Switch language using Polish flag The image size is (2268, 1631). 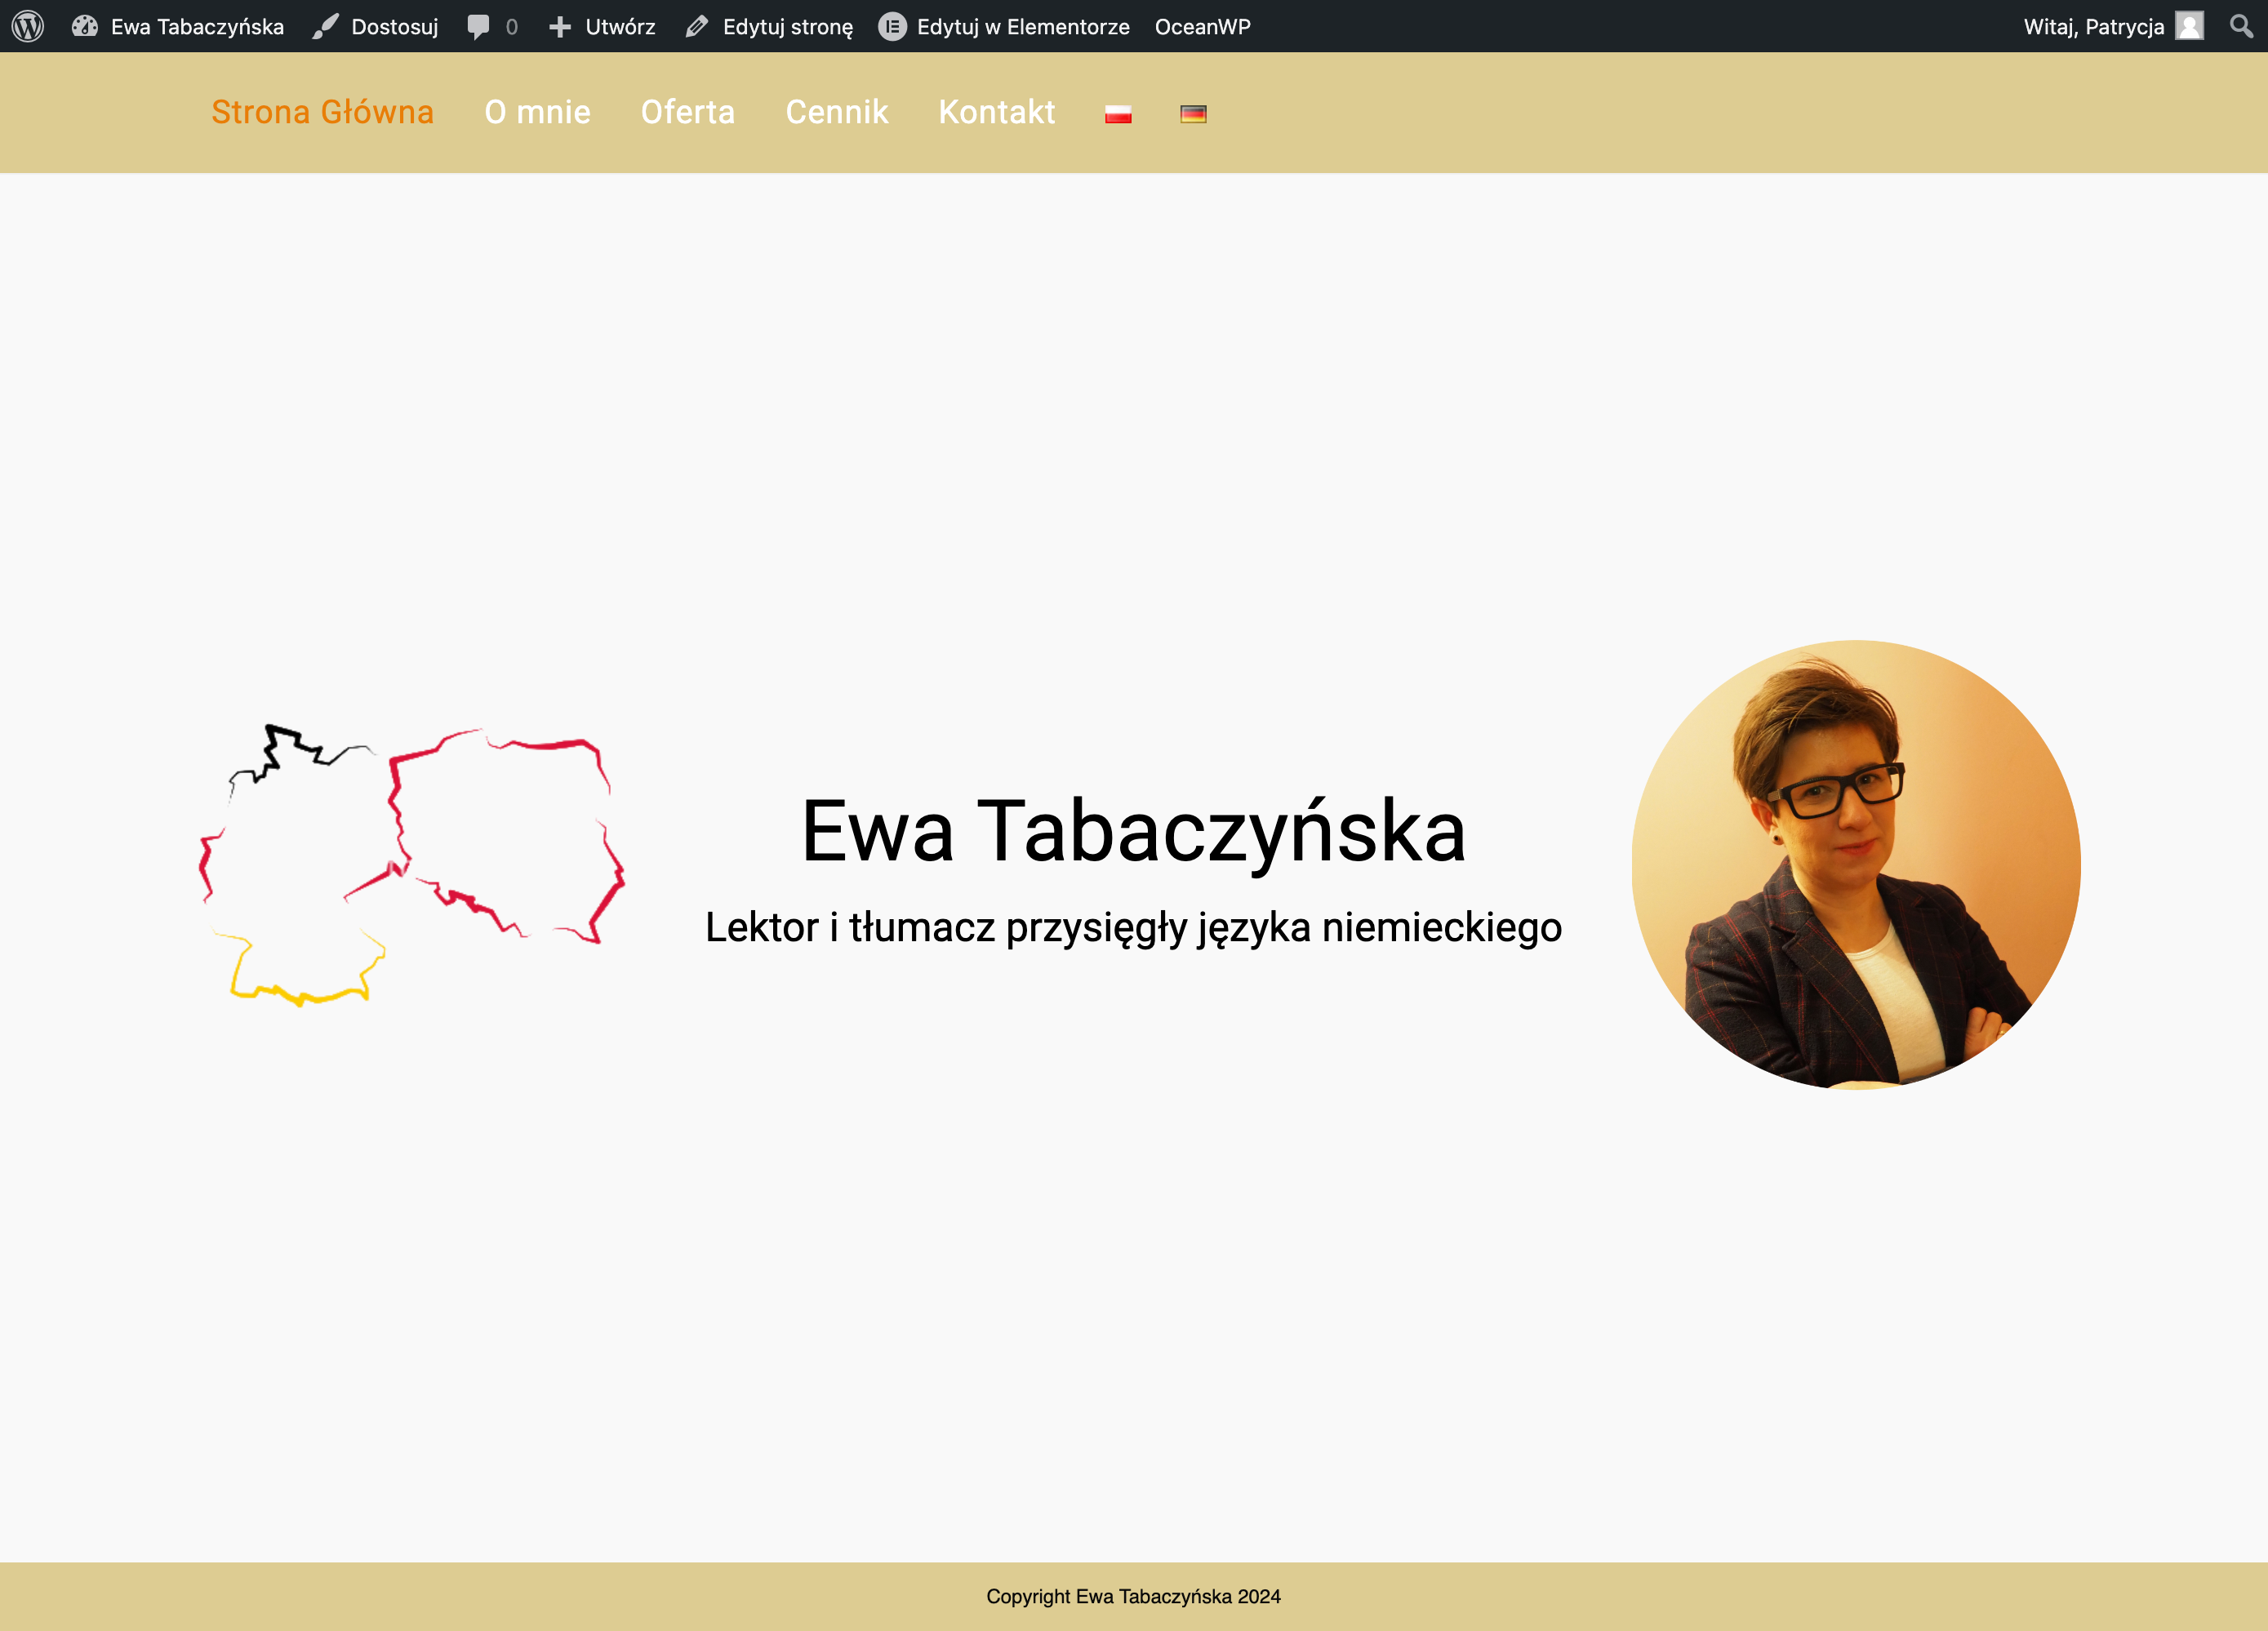coord(1118,114)
